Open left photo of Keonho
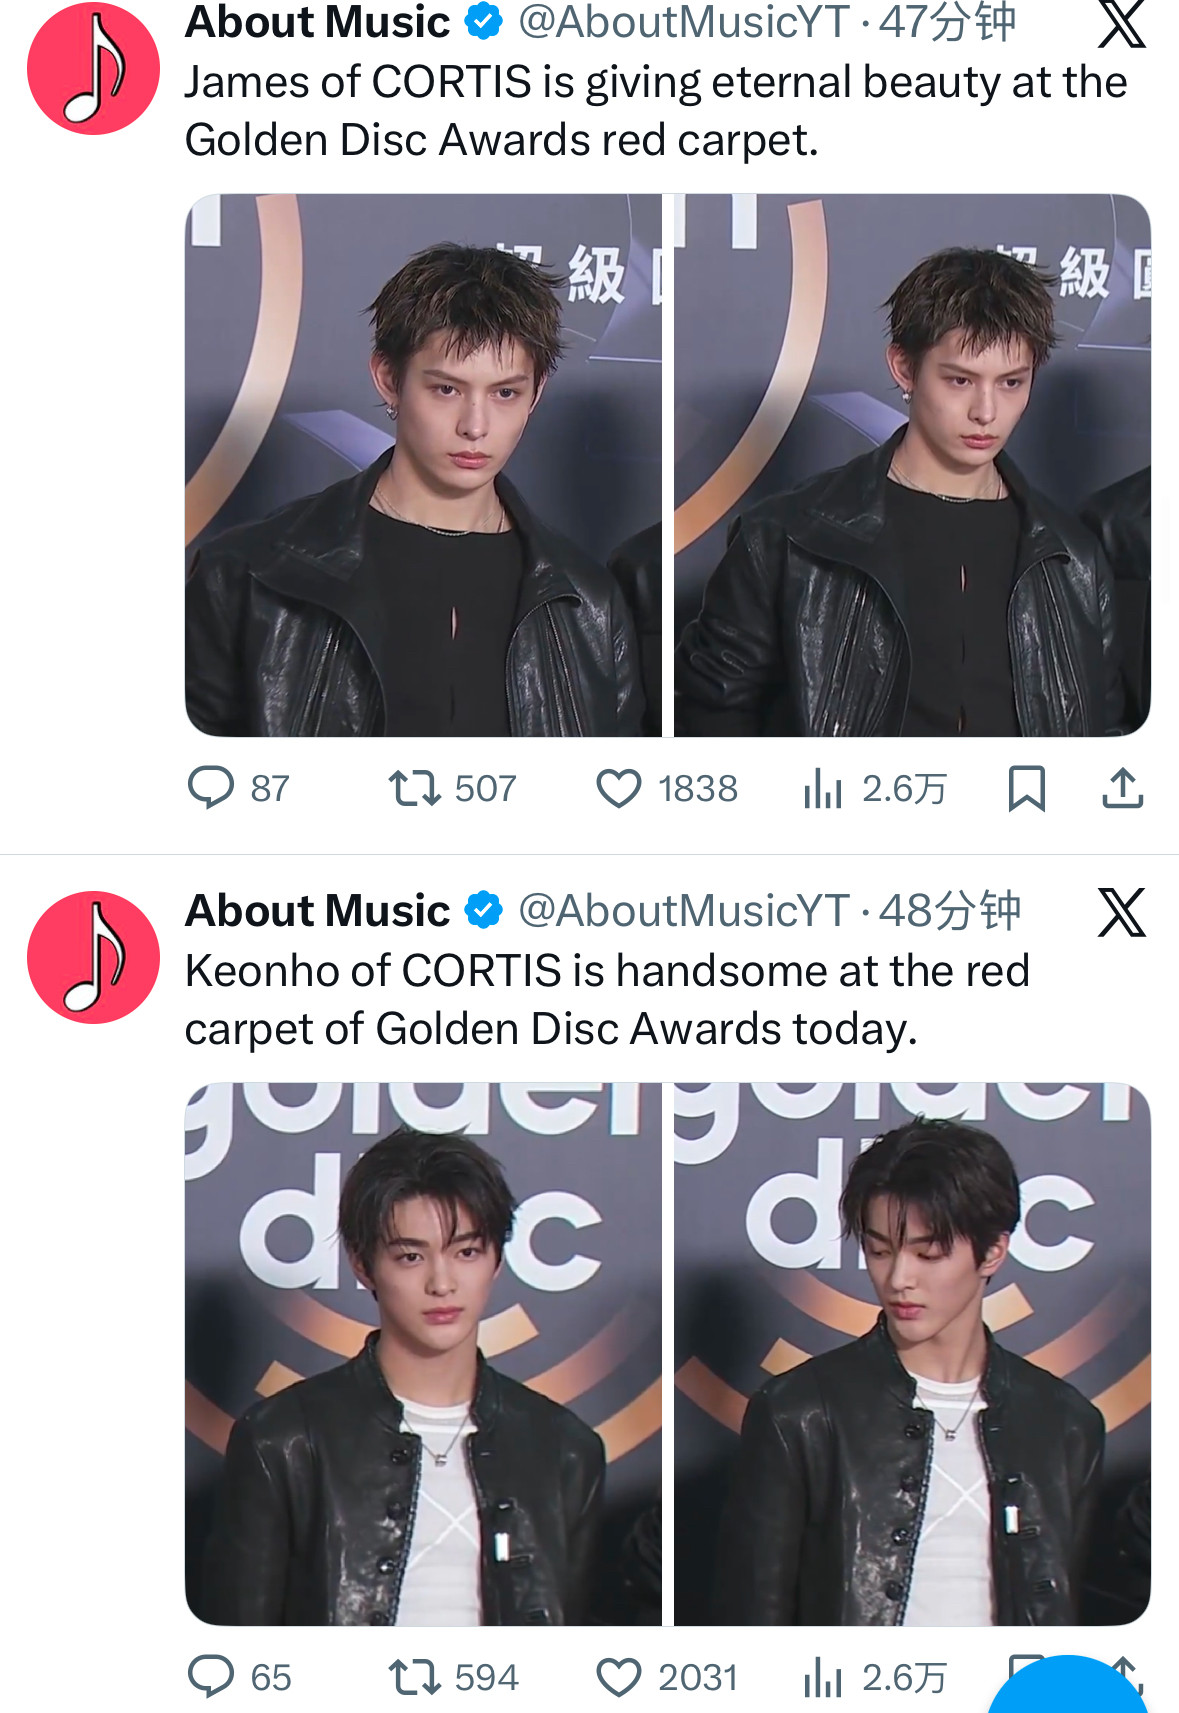 tap(423, 1353)
